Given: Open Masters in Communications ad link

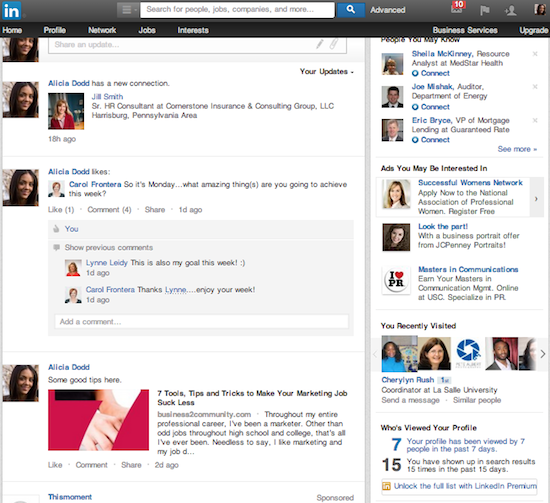Looking at the screenshot, I should tap(468, 269).
